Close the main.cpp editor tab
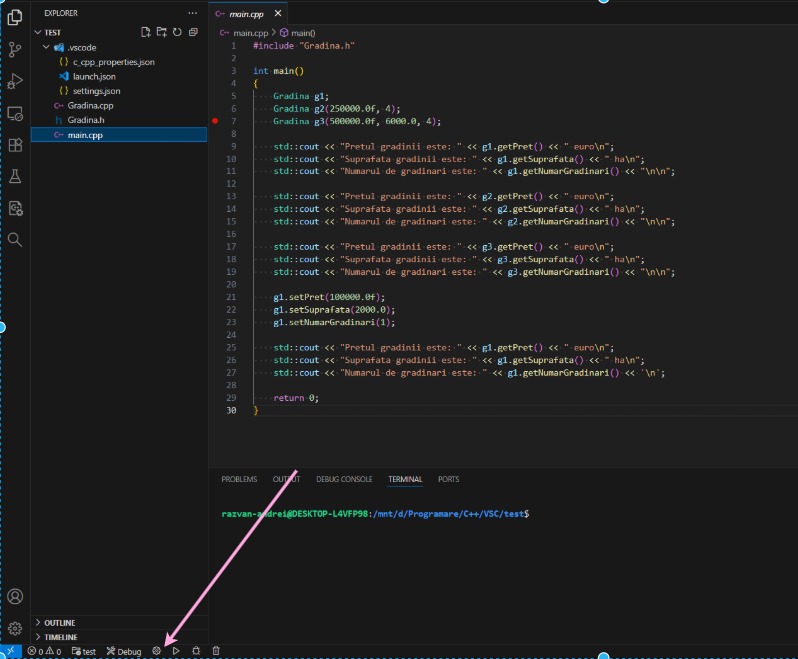This screenshot has height=659, width=798. (278, 14)
